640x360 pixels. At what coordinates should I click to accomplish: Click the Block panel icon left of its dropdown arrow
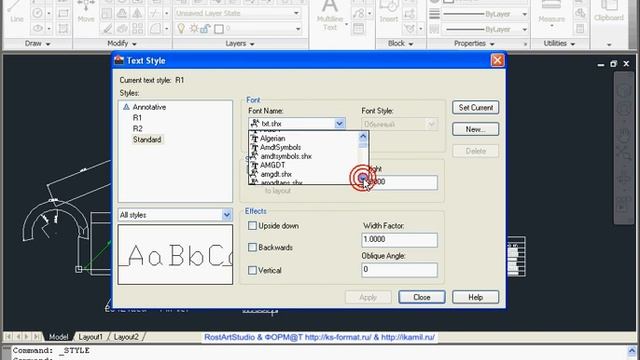(x=409, y=29)
